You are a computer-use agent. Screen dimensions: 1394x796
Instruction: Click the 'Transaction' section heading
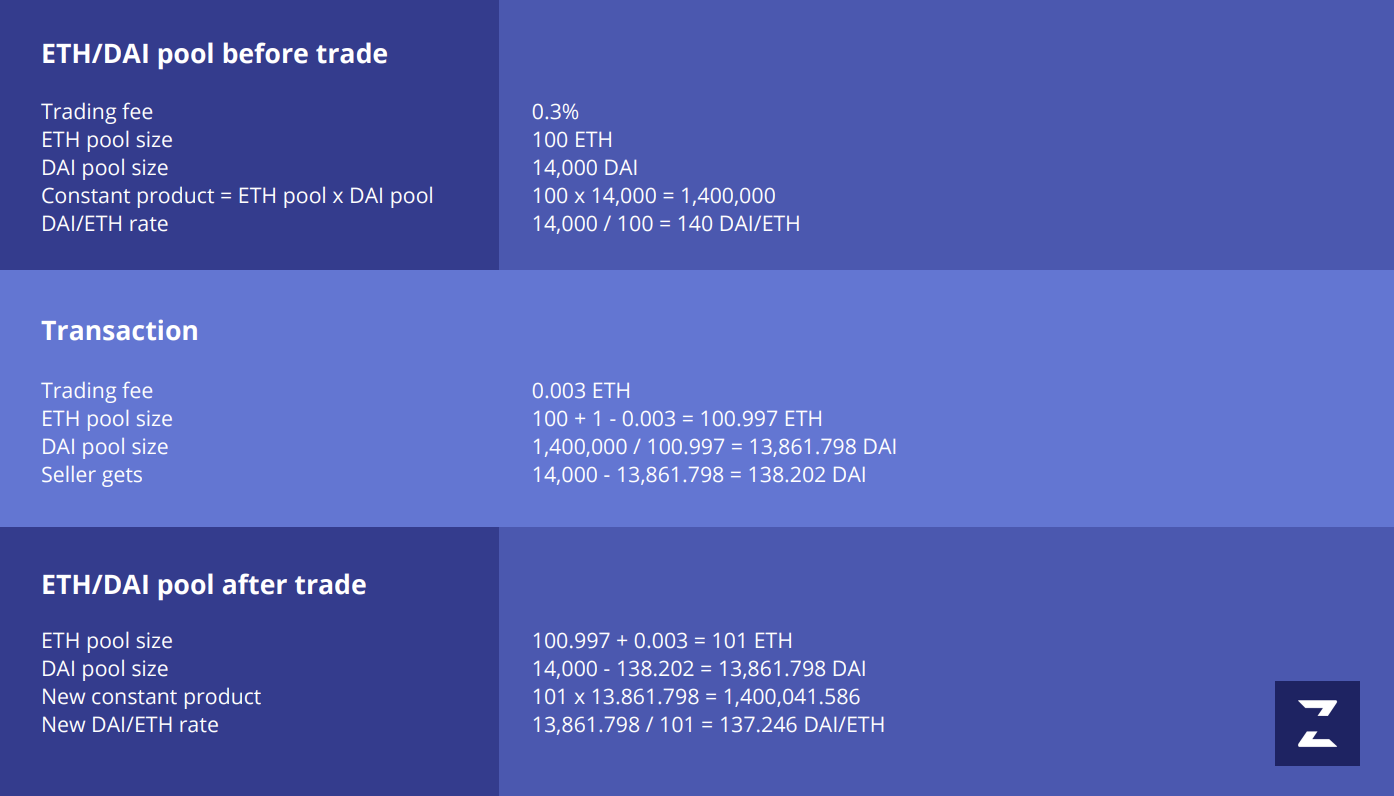(x=119, y=331)
